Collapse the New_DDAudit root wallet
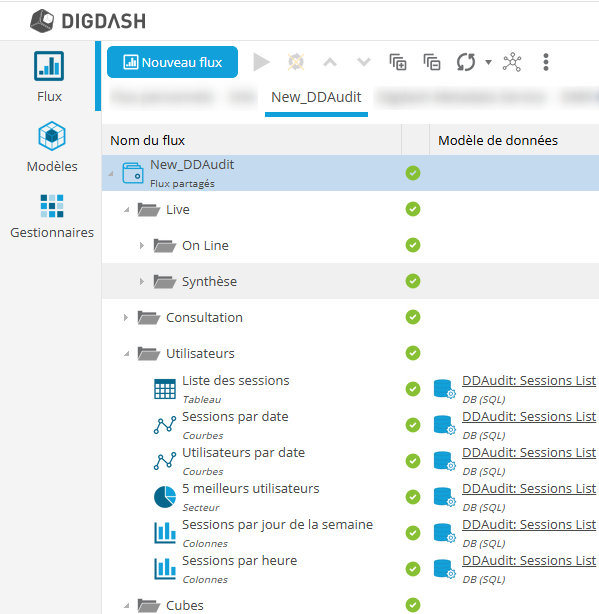599x614 pixels. [x=111, y=173]
